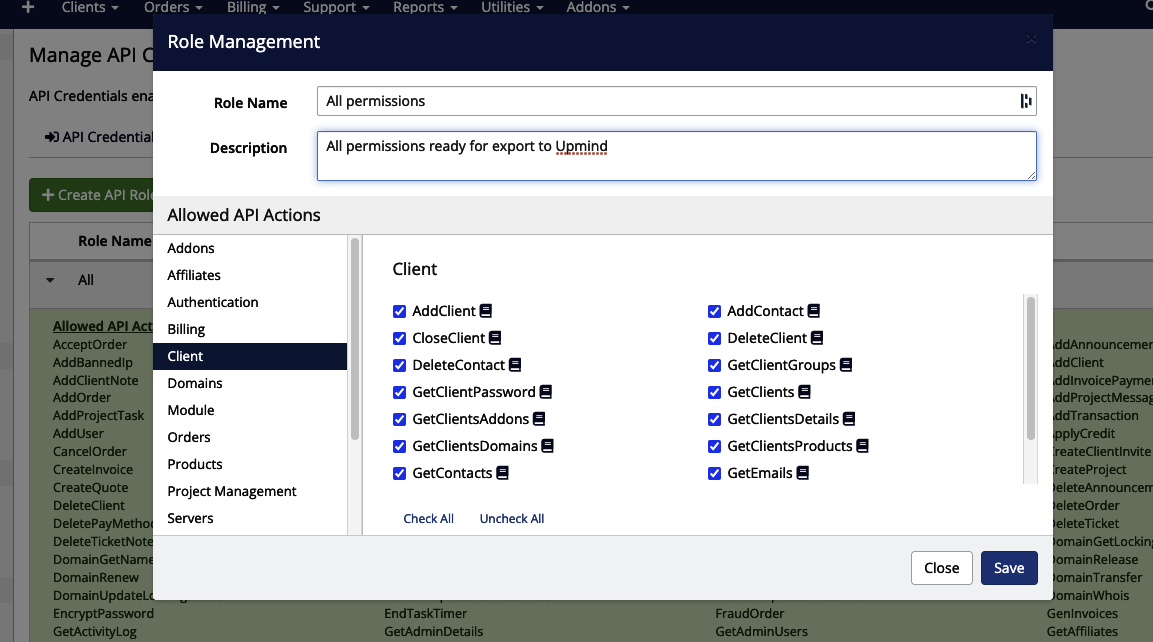Close the Role Management dialog with X
The image size is (1153, 642).
(1031, 40)
